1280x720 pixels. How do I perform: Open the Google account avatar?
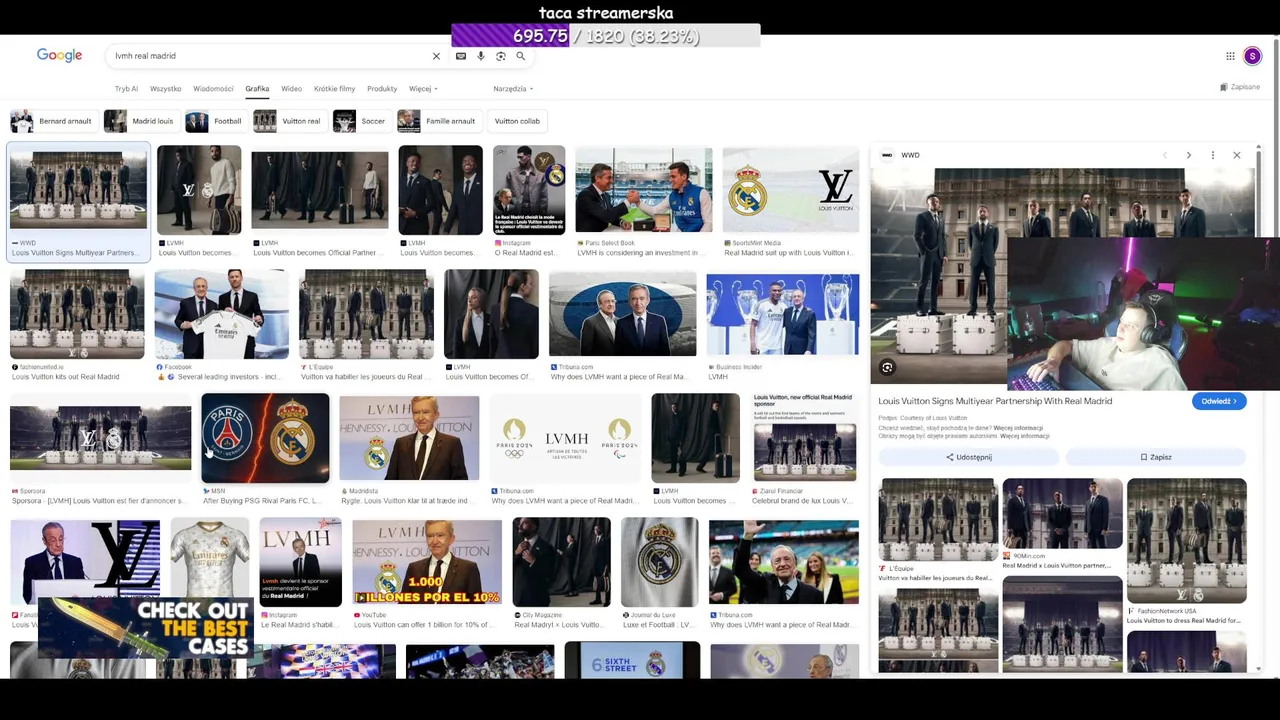pyautogui.click(x=1252, y=56)
